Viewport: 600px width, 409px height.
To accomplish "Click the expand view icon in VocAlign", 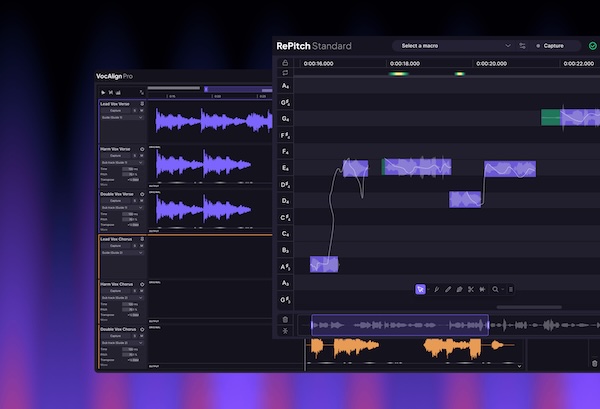I will click(142, 93).
